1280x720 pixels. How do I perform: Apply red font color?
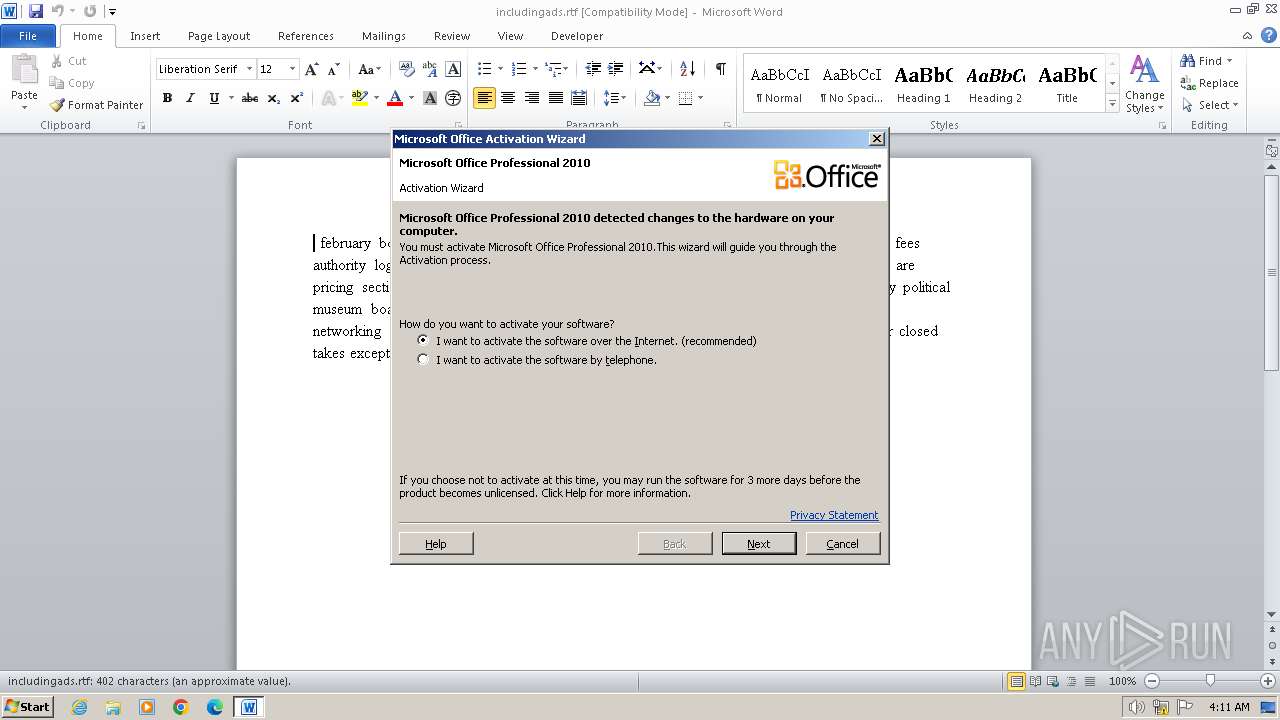[x=395, y=98]
